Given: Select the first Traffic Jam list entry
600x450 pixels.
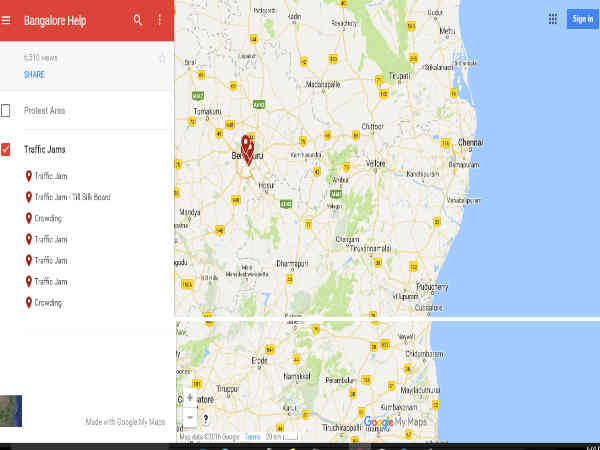Looking at the screenshot, I should [x=50, y=176].
